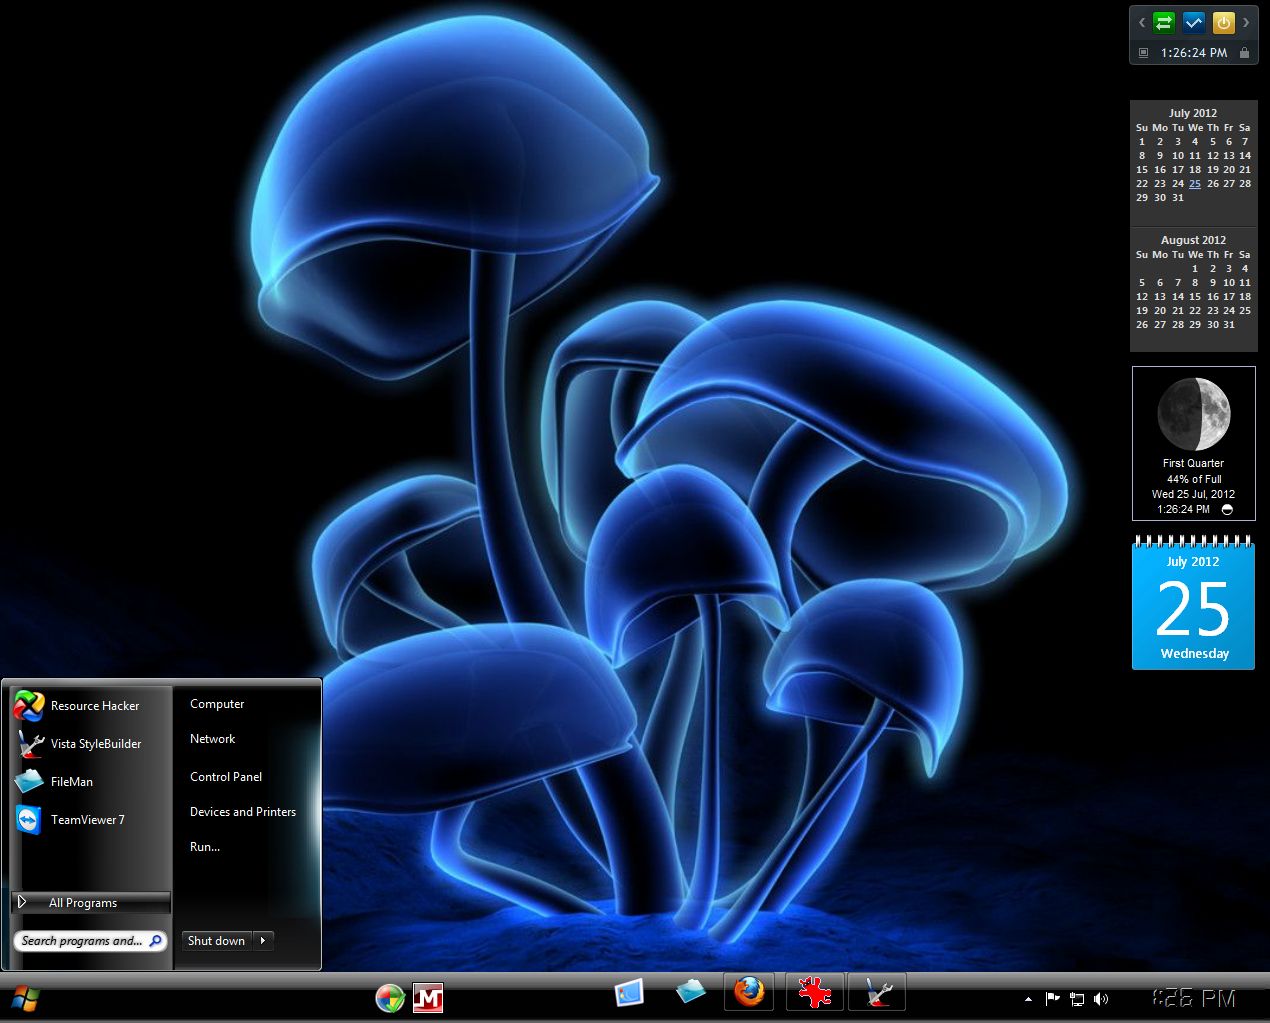Show hidden system tray icons
This screenshot has width=1270, height=1023.
click(x=1028, y=998)
